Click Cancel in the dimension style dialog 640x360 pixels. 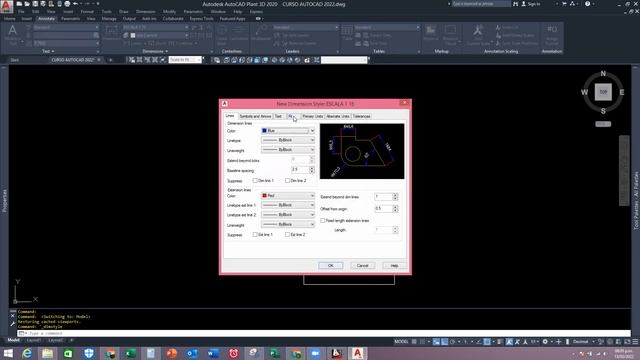coord(362,266)
